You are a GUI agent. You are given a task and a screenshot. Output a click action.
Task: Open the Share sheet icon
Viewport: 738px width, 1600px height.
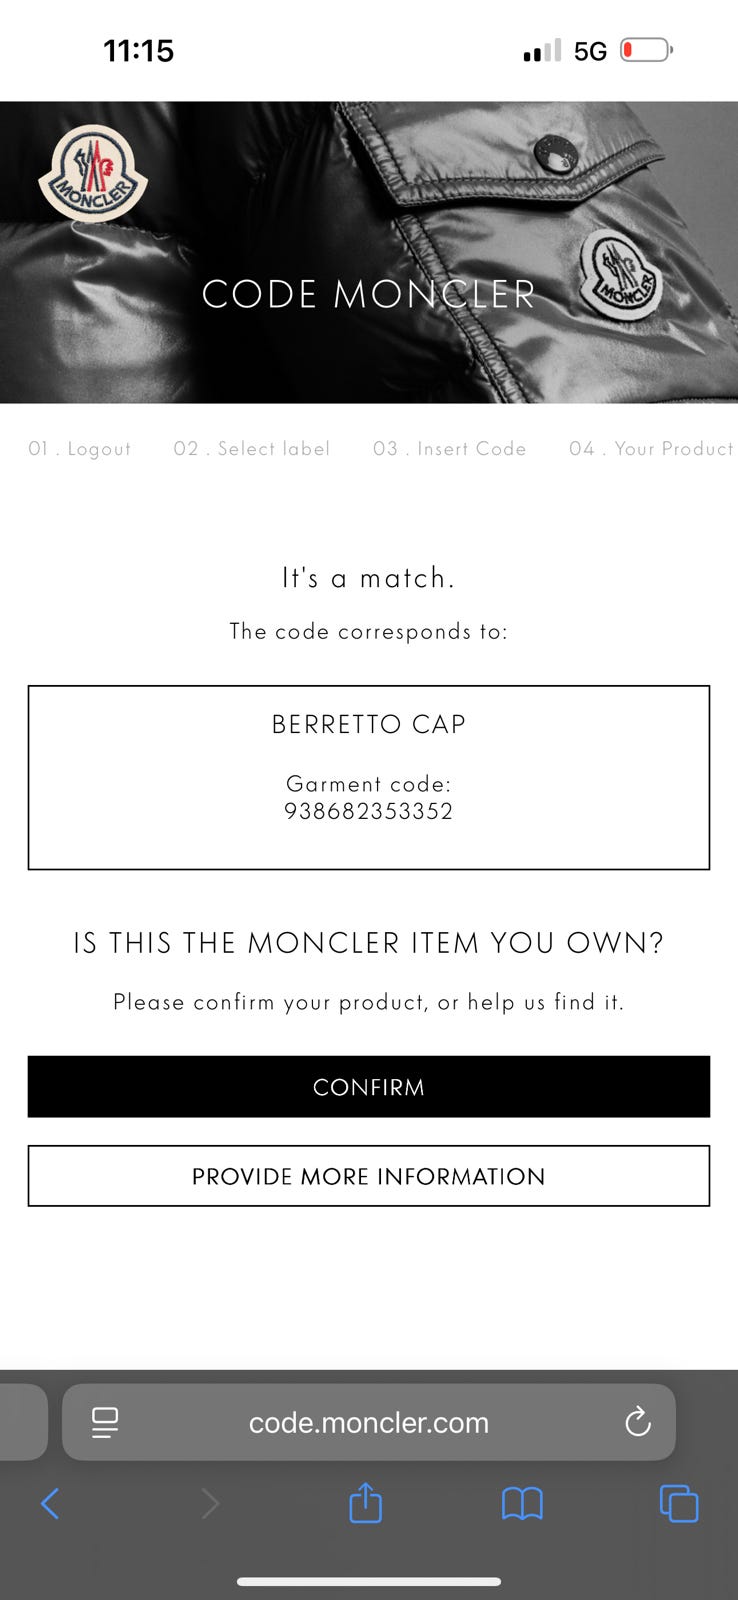click(366, 1502)
